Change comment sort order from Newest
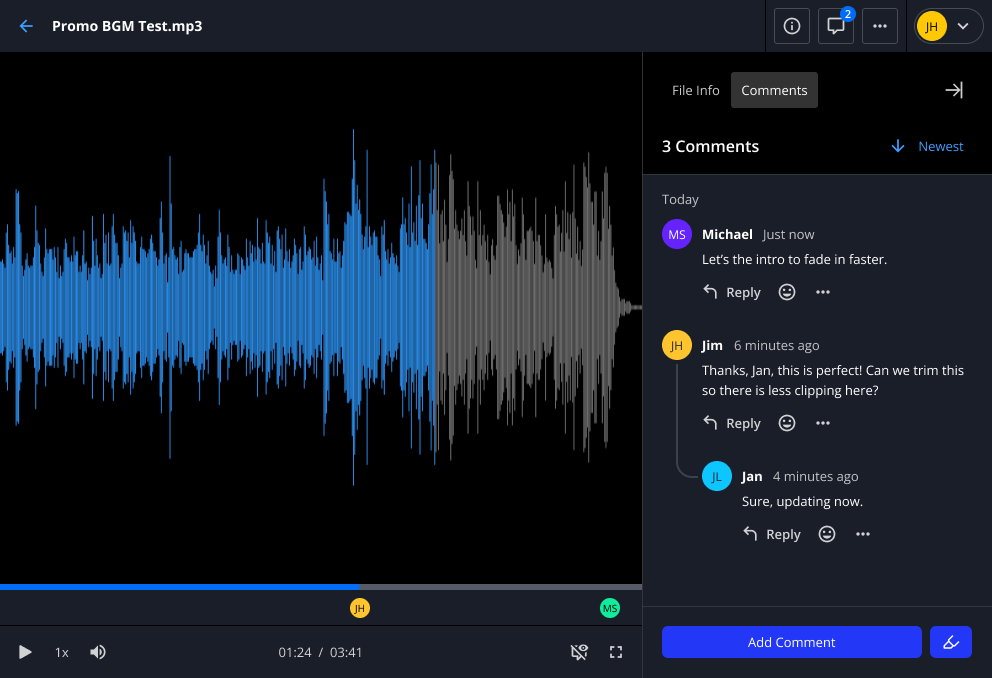 tap(927, 146)
